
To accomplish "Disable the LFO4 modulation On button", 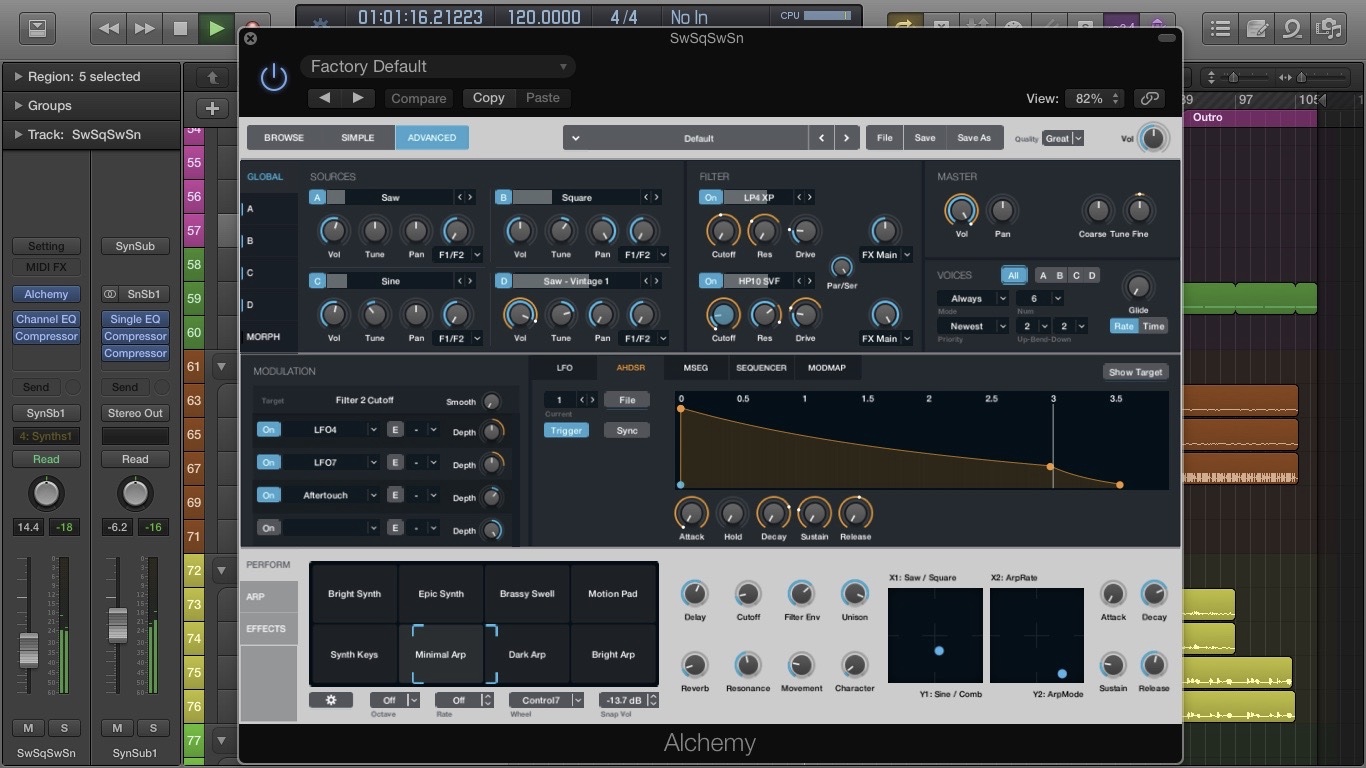I will 268,430.
